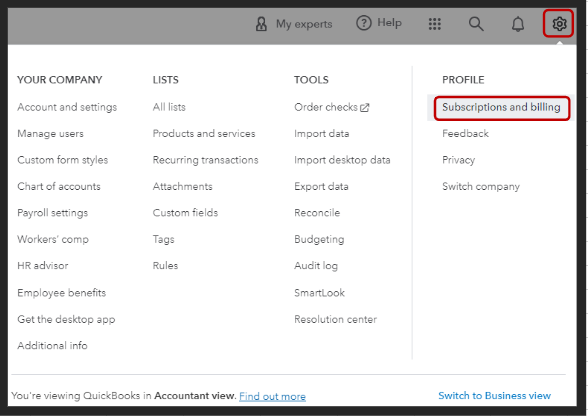The image size is (588, 416).
Task: Select Manage users
Action: [50, 134]
